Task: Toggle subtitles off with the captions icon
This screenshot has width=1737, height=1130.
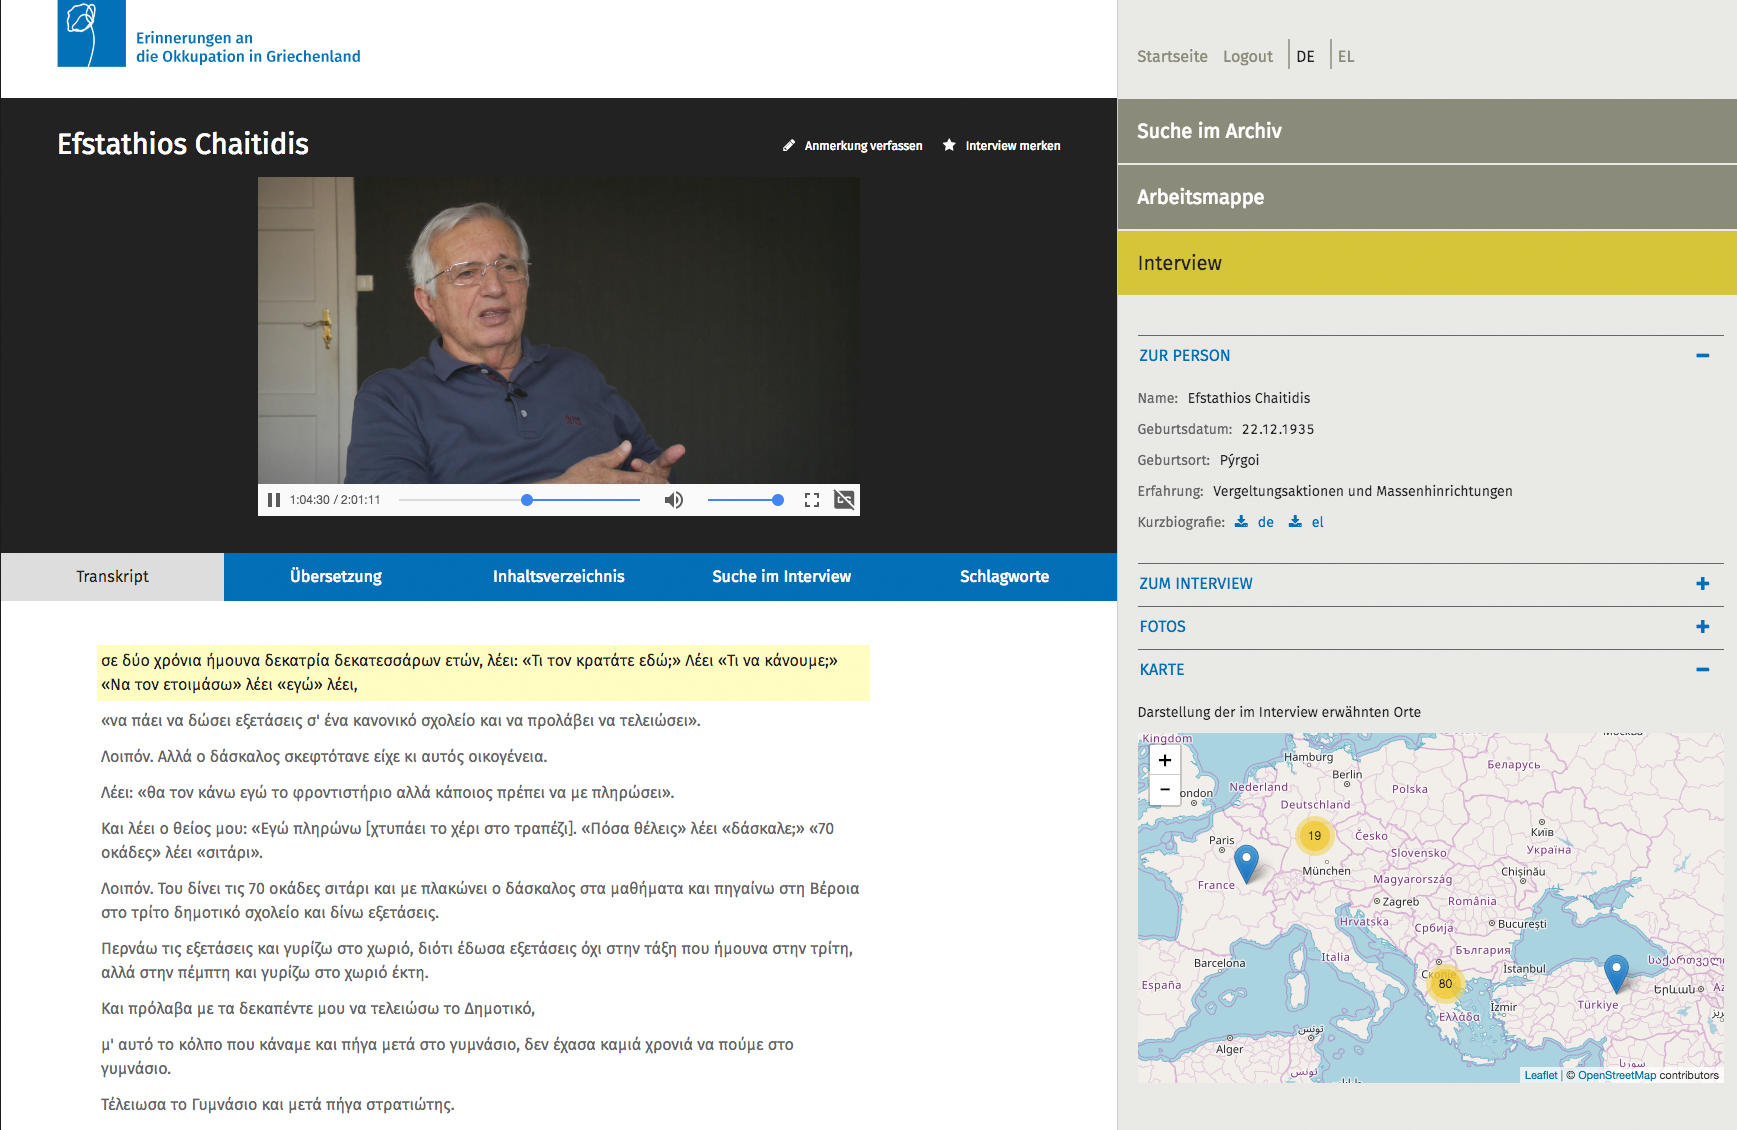Action: (844, 500)
